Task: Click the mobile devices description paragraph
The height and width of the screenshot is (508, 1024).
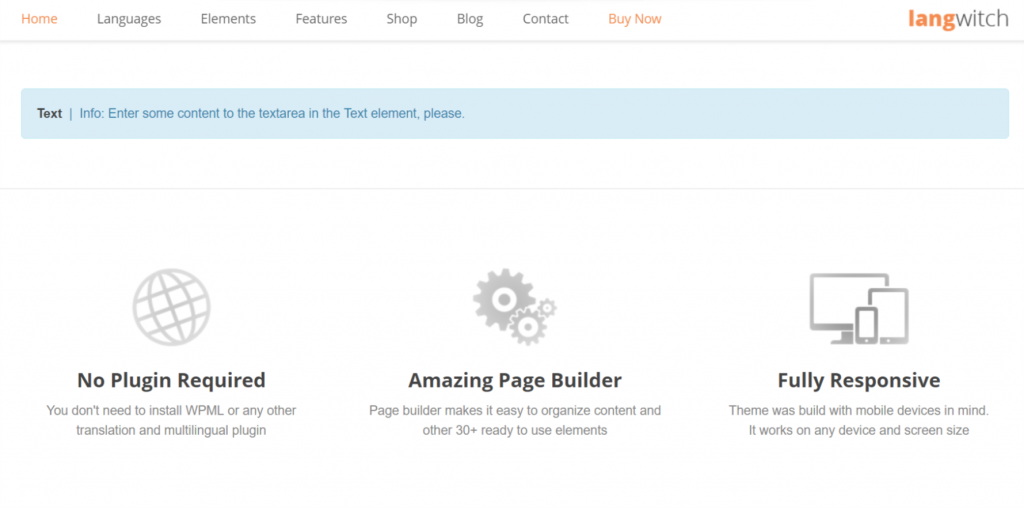Action: [859, 421]
